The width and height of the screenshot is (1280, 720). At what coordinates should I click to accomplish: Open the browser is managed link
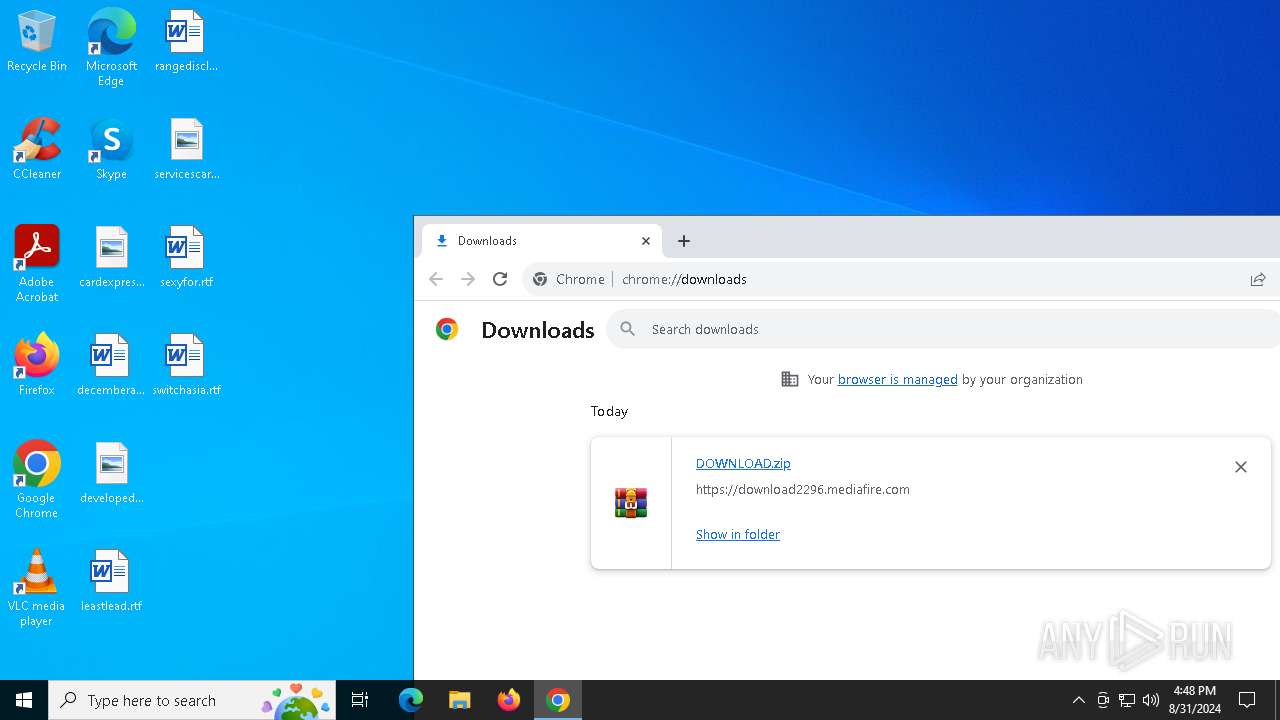(x=898, y=379)
